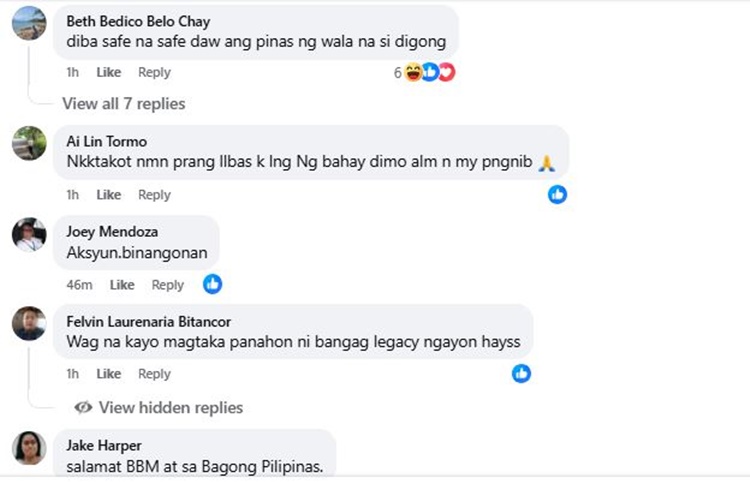Reply to Ai Lin Tormo's comment
Viewport: 750px width, 483px height.
[x=154, y=195]
